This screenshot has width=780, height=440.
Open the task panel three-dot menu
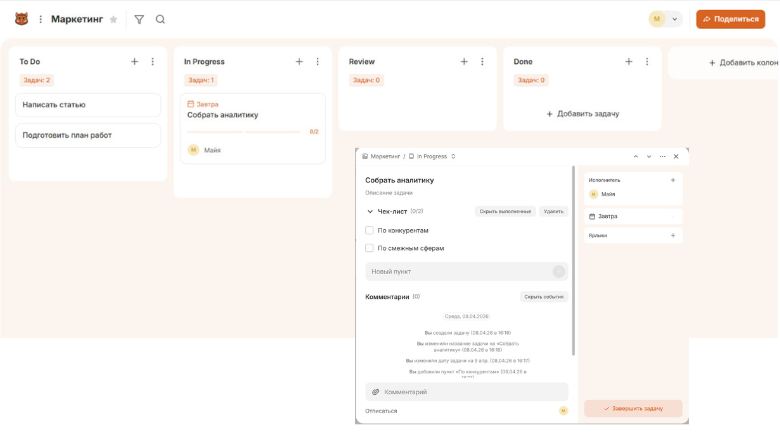662,157
